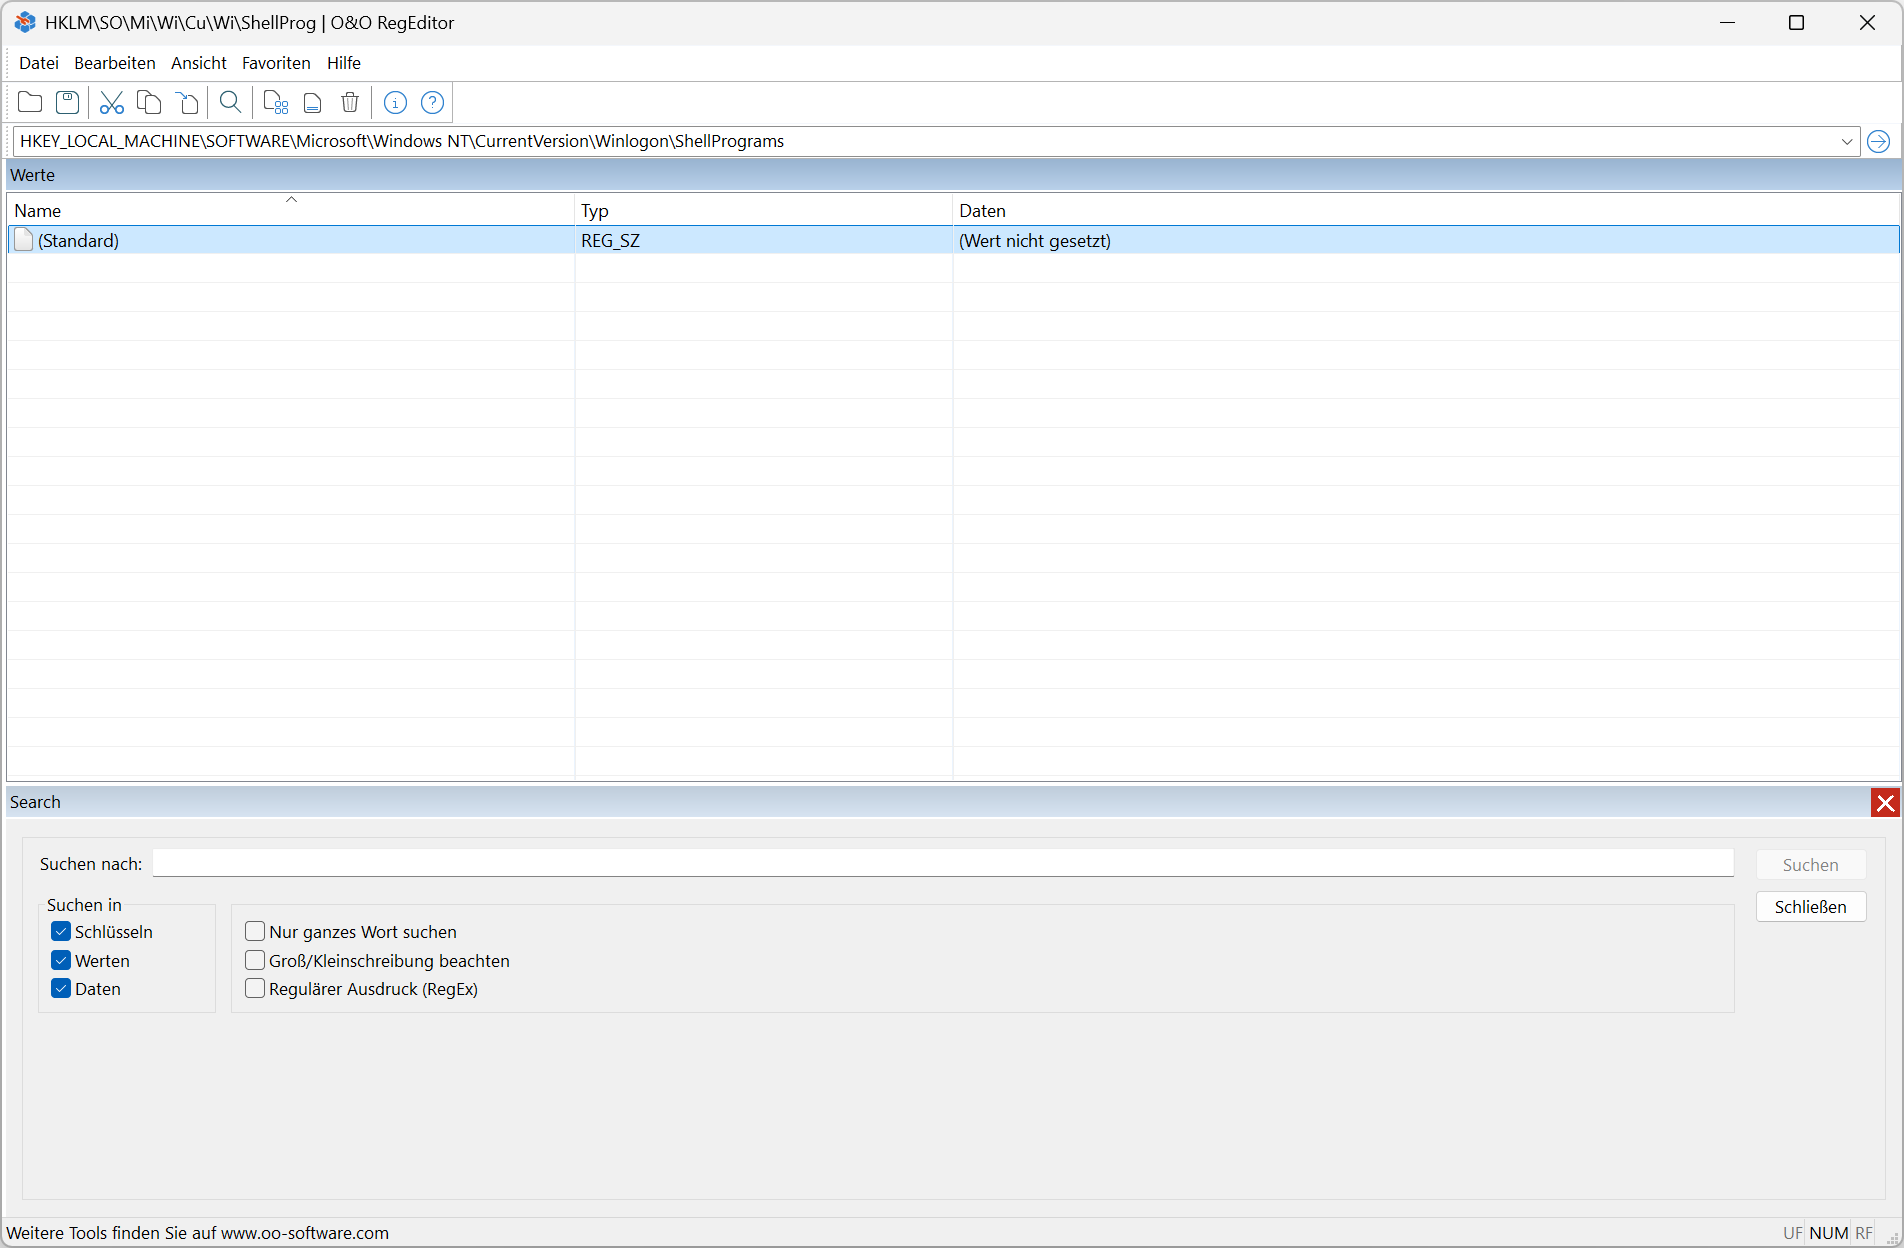The image size is (1904, 1248).
Task: Click the copy toolbar icon
Action: [149, 102]
